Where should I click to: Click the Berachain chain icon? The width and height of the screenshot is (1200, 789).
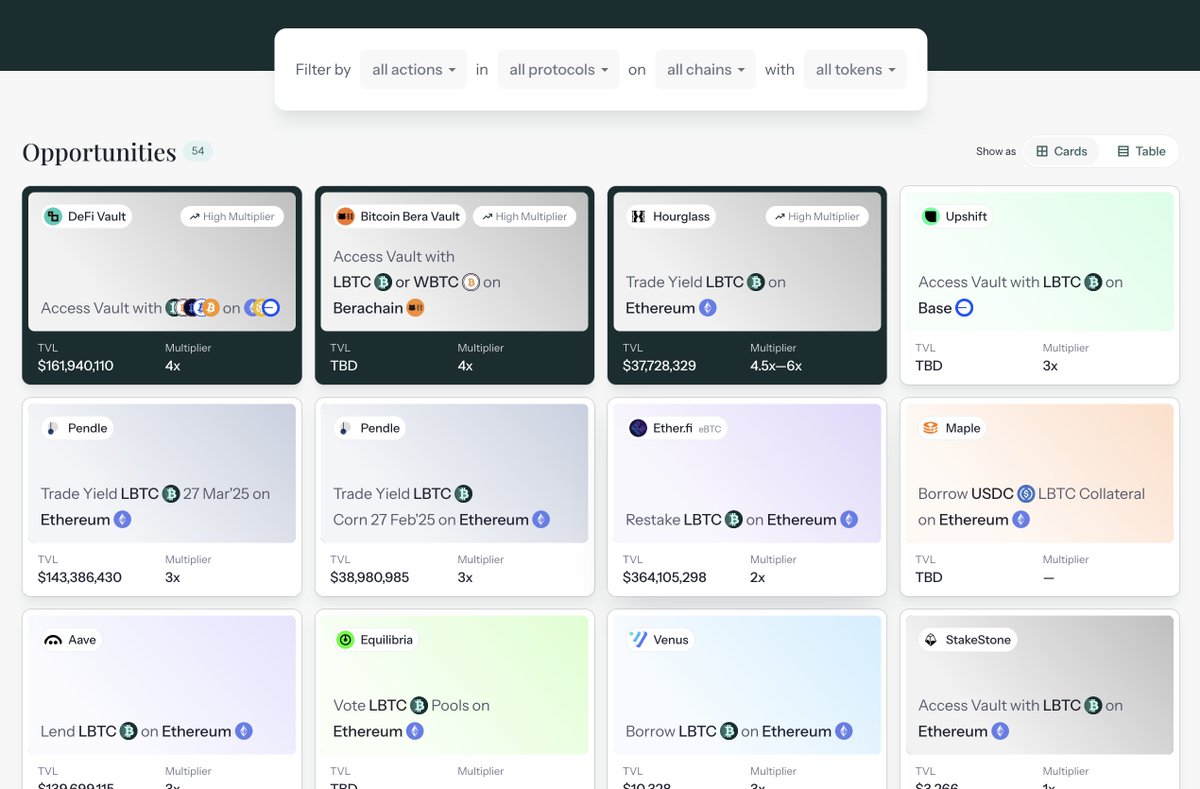(x=416, y=308)
